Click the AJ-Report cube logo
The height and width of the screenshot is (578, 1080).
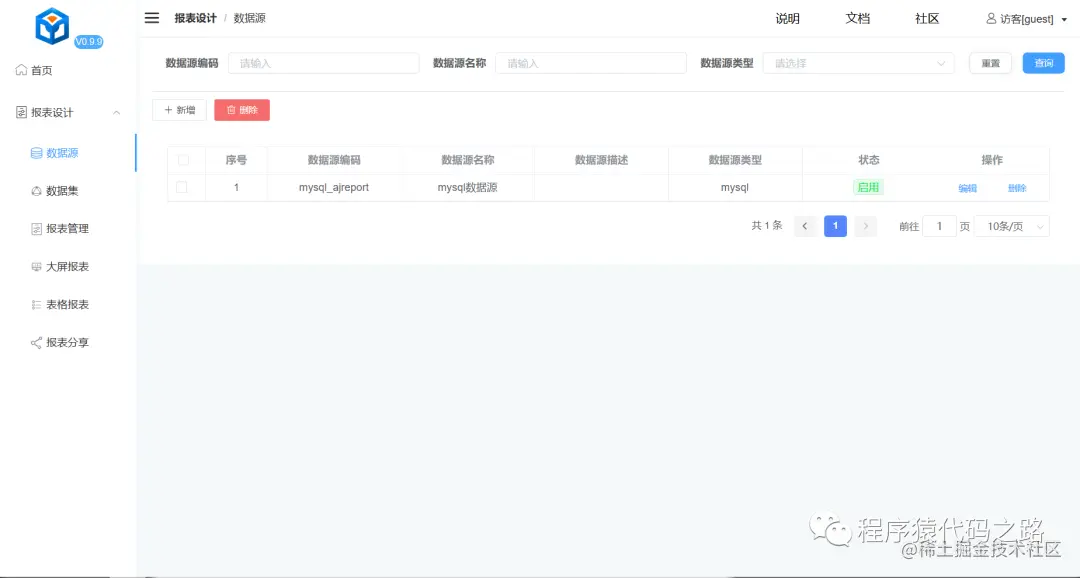point(52,25)
